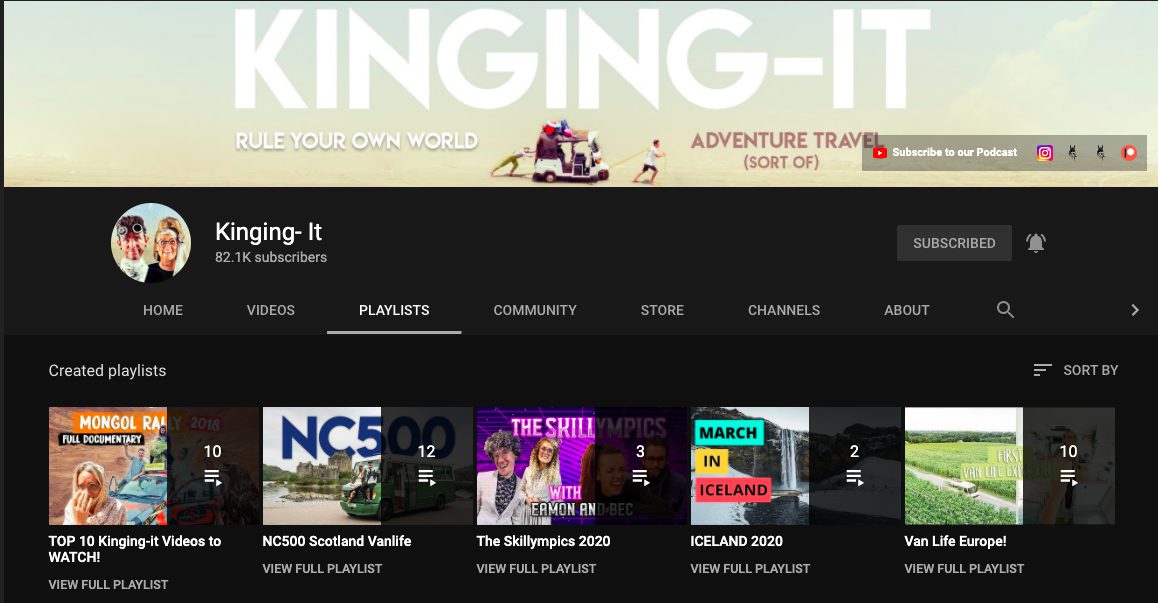View full playlist for Van Life Europe!

coord(965,568)
